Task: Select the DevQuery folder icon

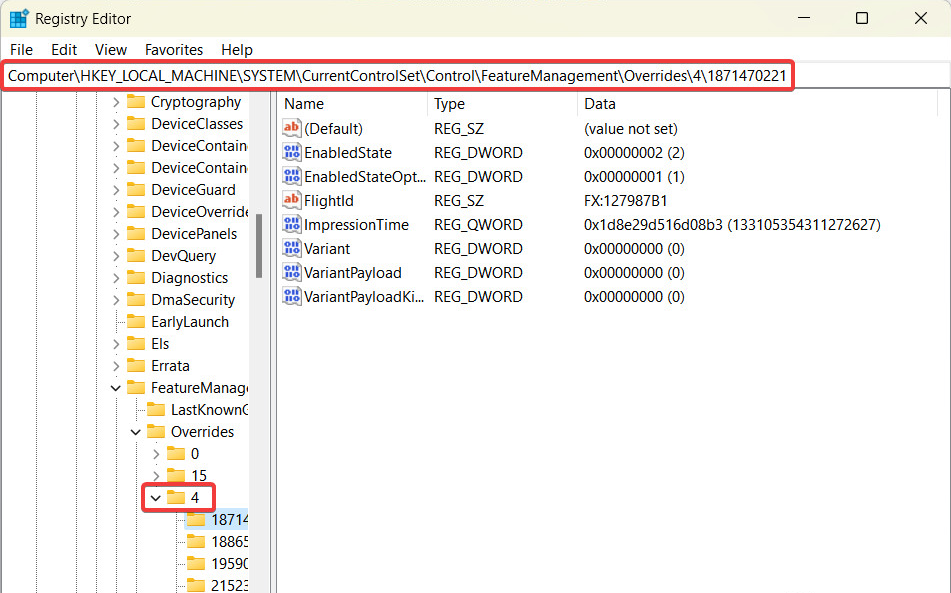Action: (136, 256)
